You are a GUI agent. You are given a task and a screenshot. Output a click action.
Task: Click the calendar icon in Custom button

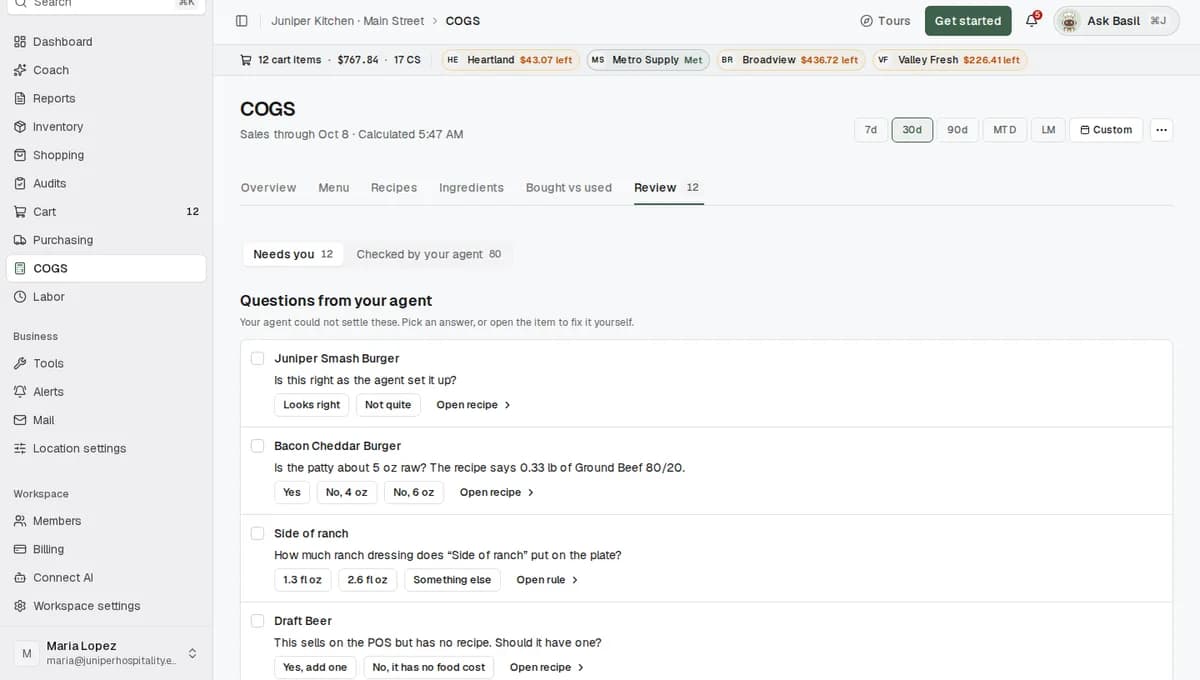click(x=1085, y=130)
